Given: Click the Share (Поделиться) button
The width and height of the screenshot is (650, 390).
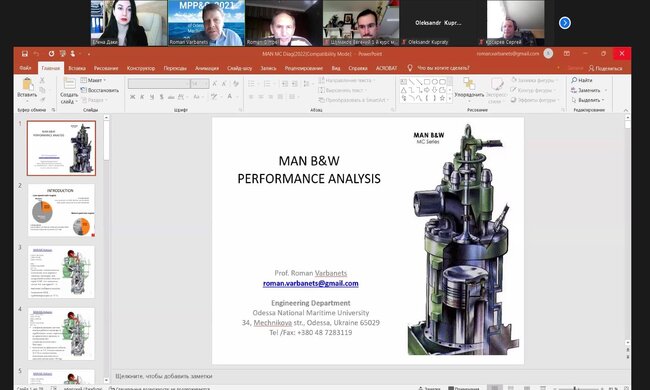Looking at the screenshot, I should [x=606, y=68].
